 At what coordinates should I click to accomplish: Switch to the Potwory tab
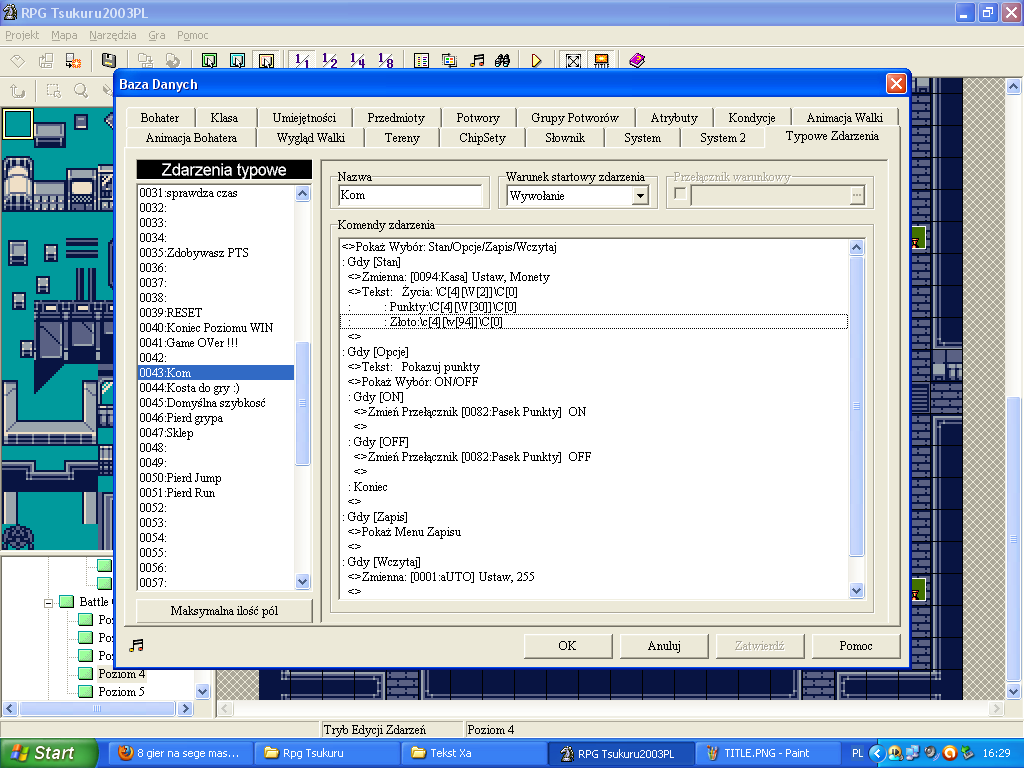pos(478,118)
